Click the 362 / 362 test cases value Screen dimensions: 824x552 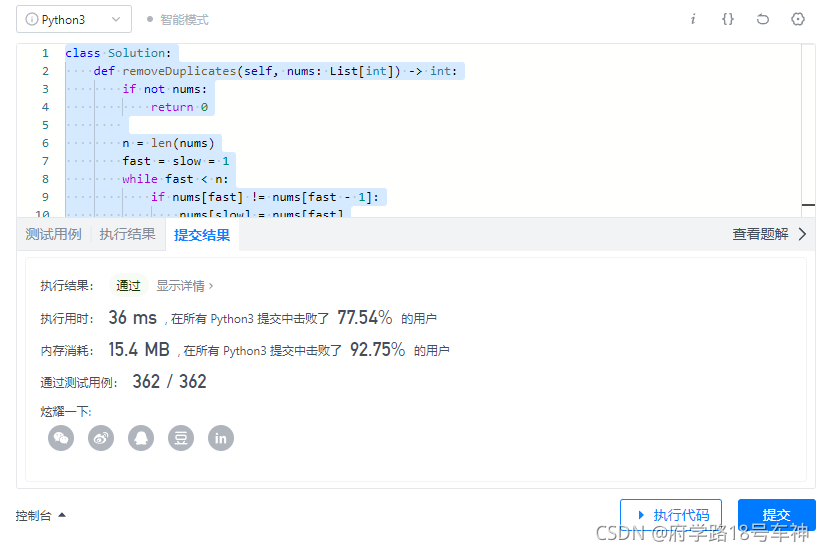tap(169, 382)
